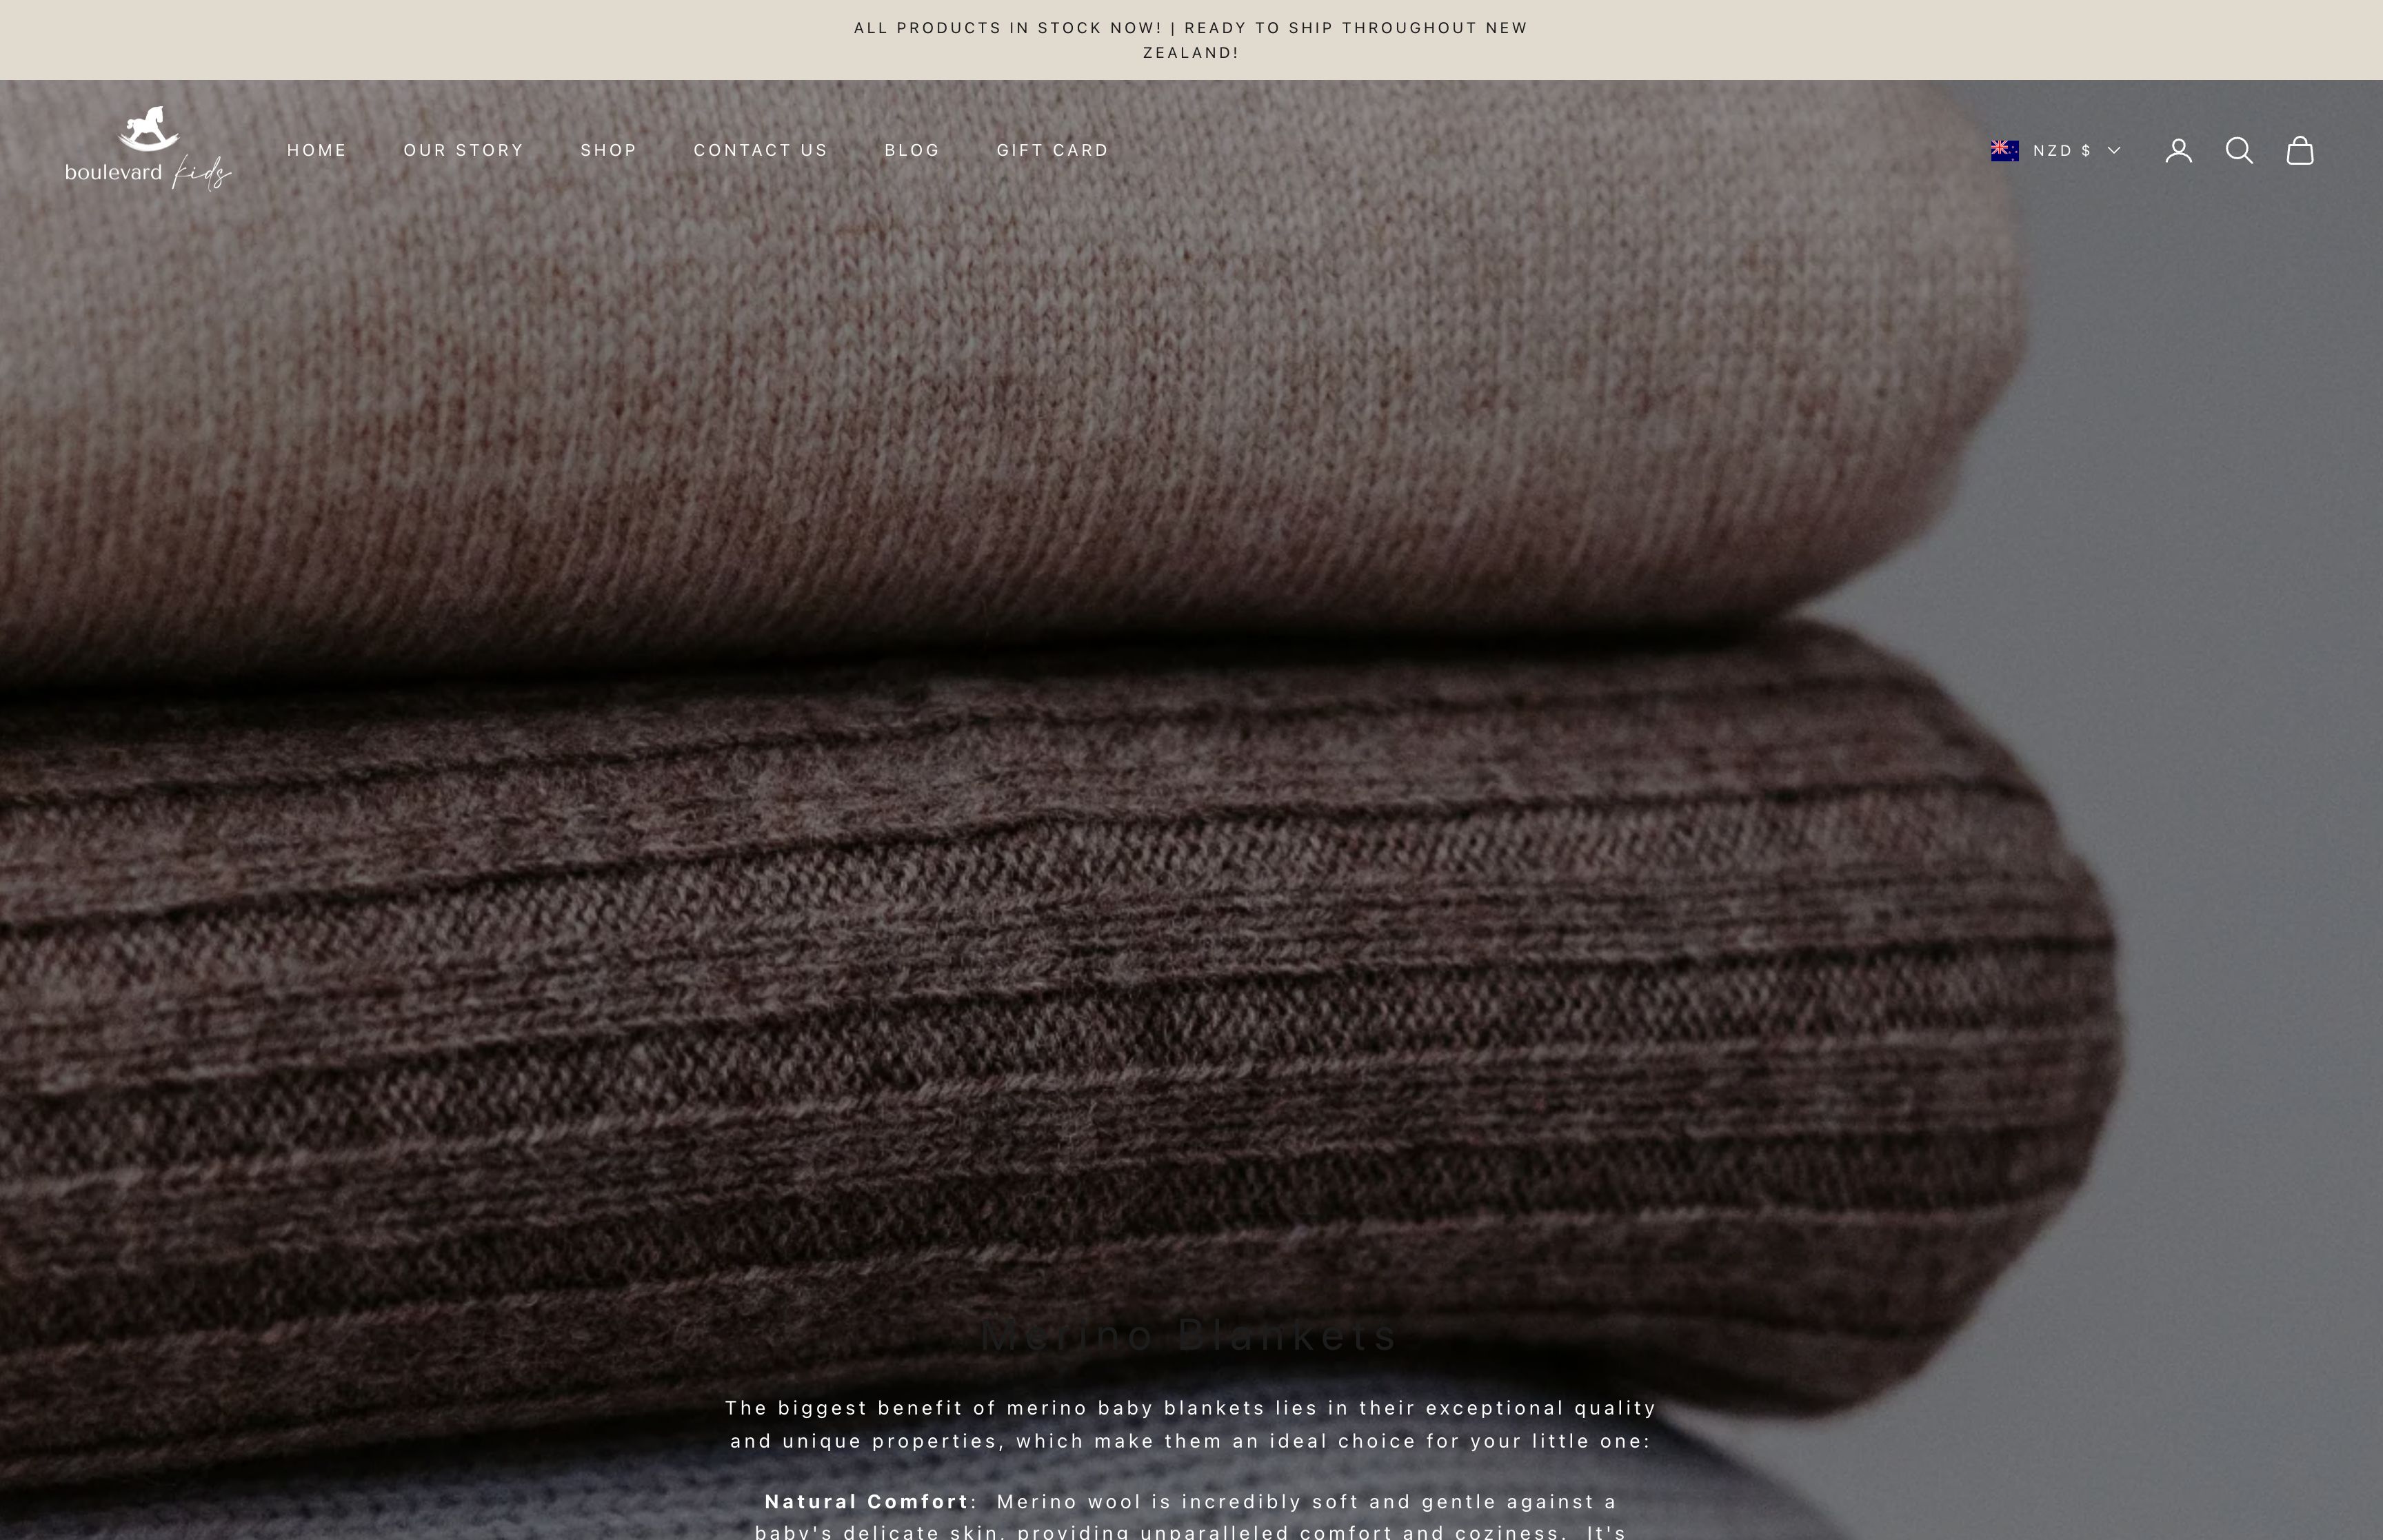Click the announcement bar shipping message

pyautogui.click(x=1190, y=40)
